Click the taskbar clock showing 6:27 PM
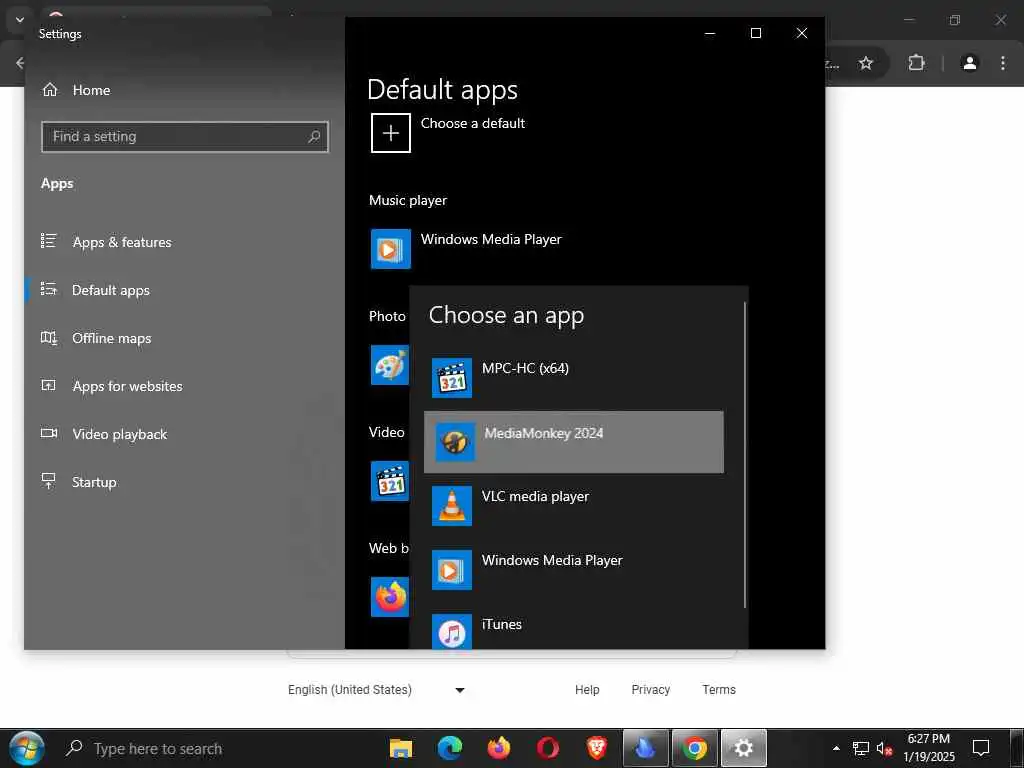The height and width of the screenshot is (768, 1024). (x=929, y=748)
